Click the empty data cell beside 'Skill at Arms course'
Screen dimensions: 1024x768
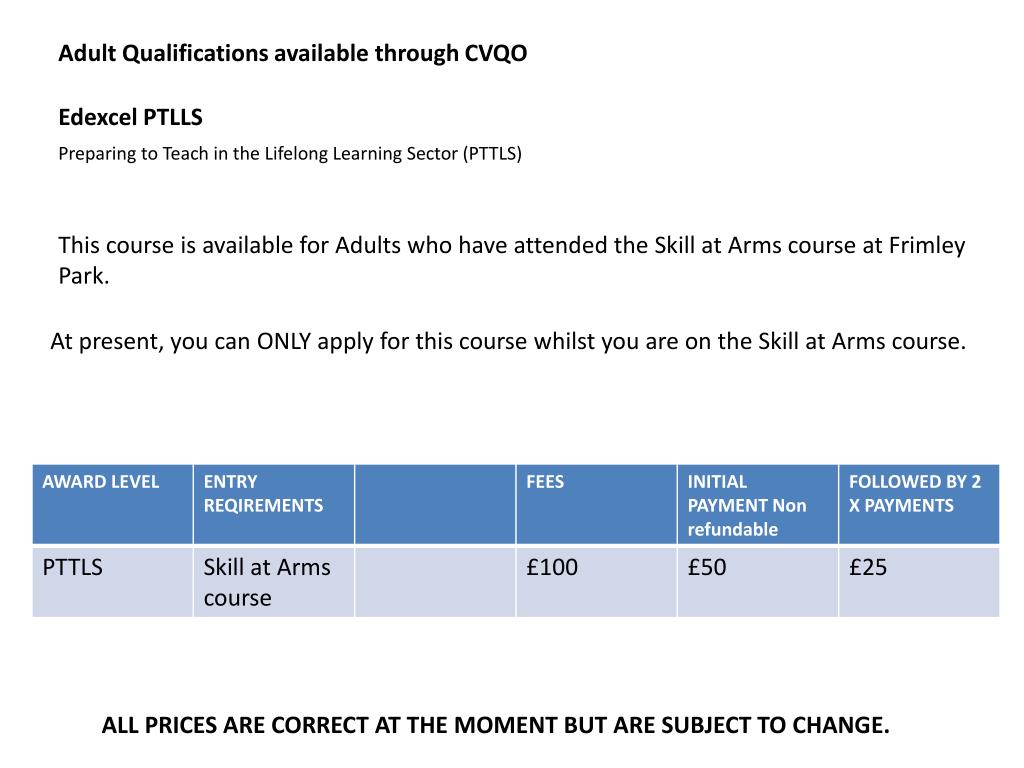(x=435, y=582)
